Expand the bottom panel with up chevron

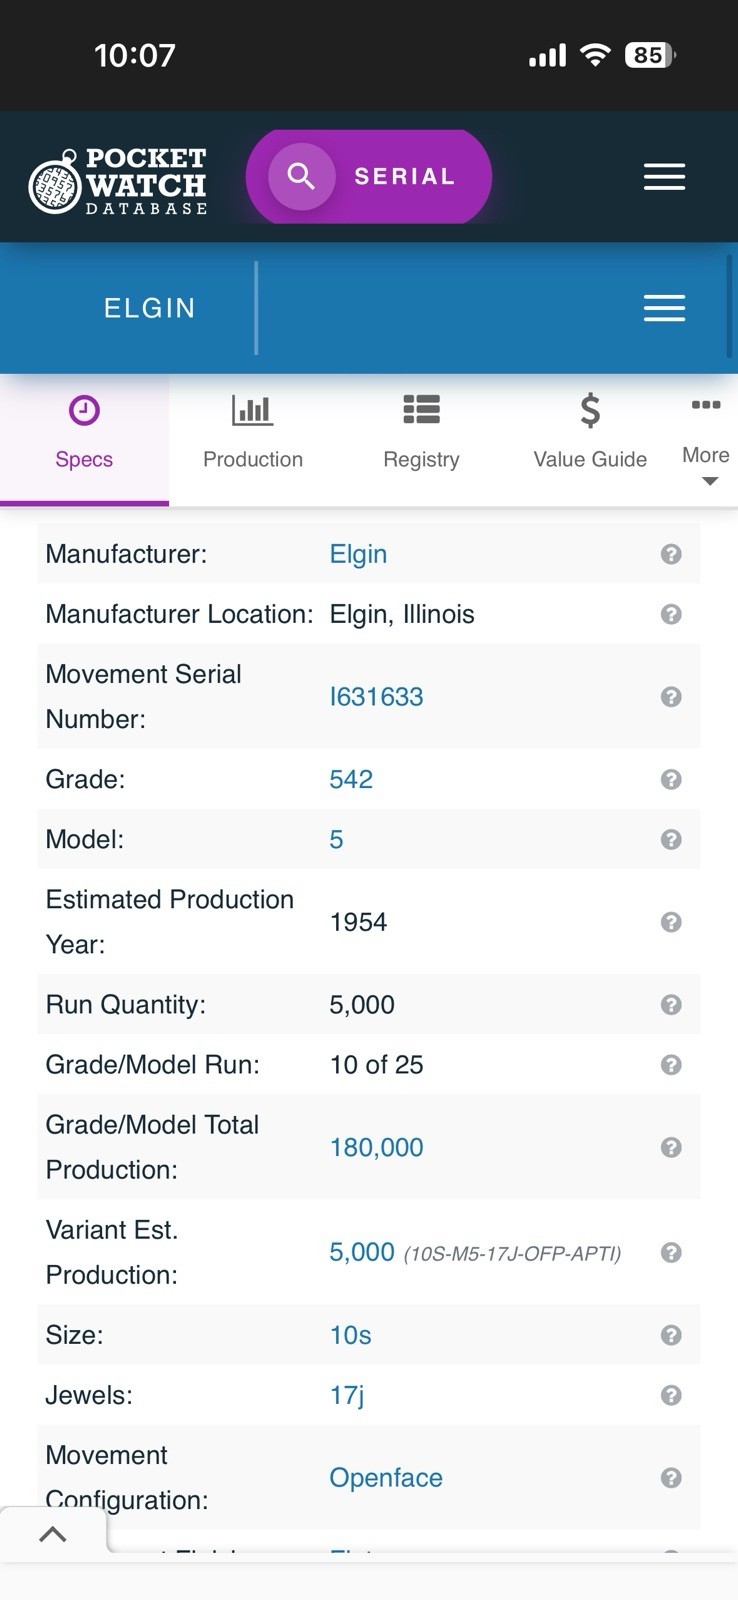(x=53, y=1534)
